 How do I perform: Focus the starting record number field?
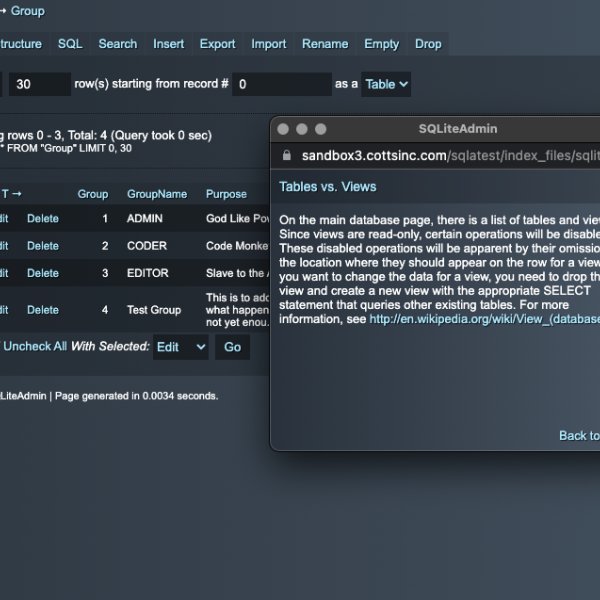point(281,84)
